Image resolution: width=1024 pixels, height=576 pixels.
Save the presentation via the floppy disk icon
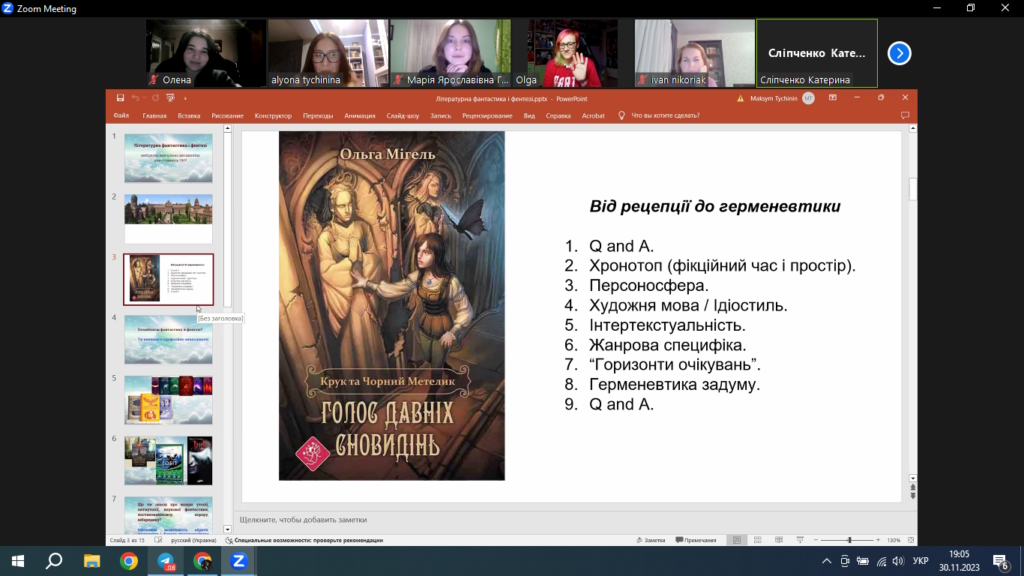[120, 98]
